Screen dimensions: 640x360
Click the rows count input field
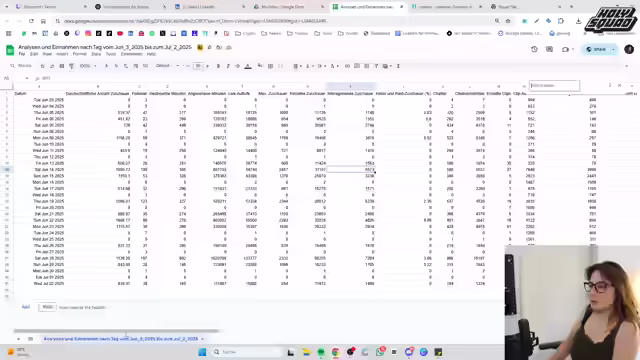point(47,307)
